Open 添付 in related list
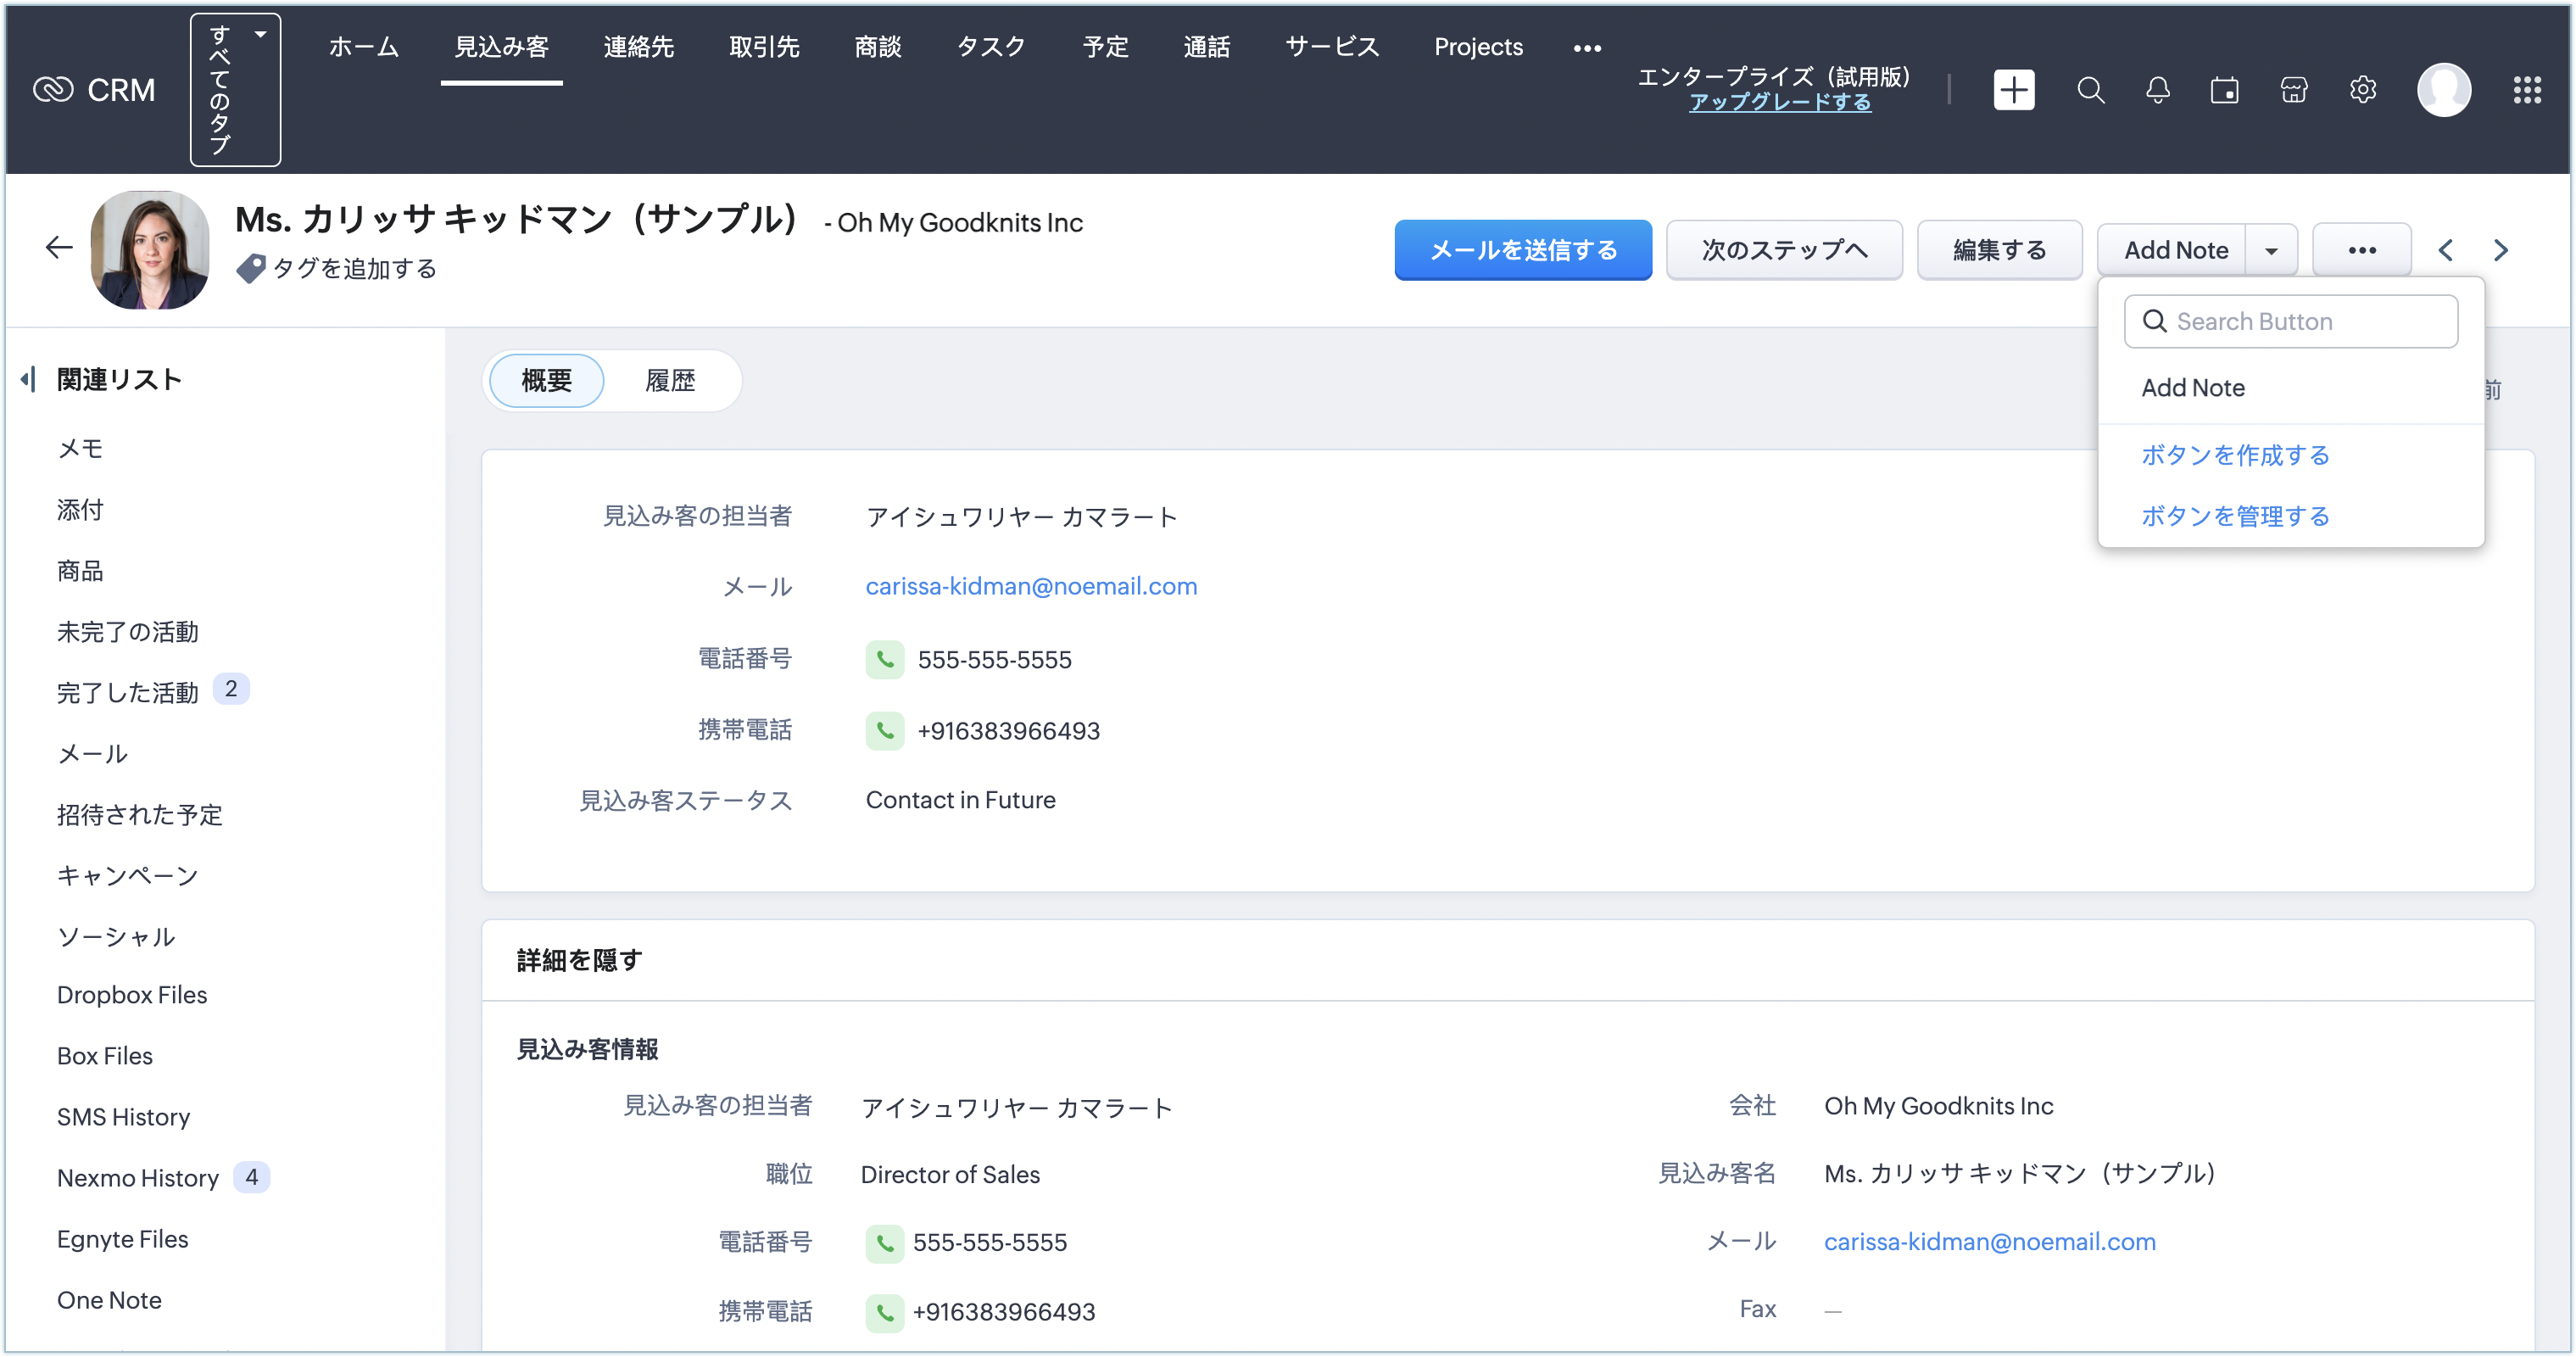The width and height of the screenshot is (2576, 1357). tap(80, 510)
